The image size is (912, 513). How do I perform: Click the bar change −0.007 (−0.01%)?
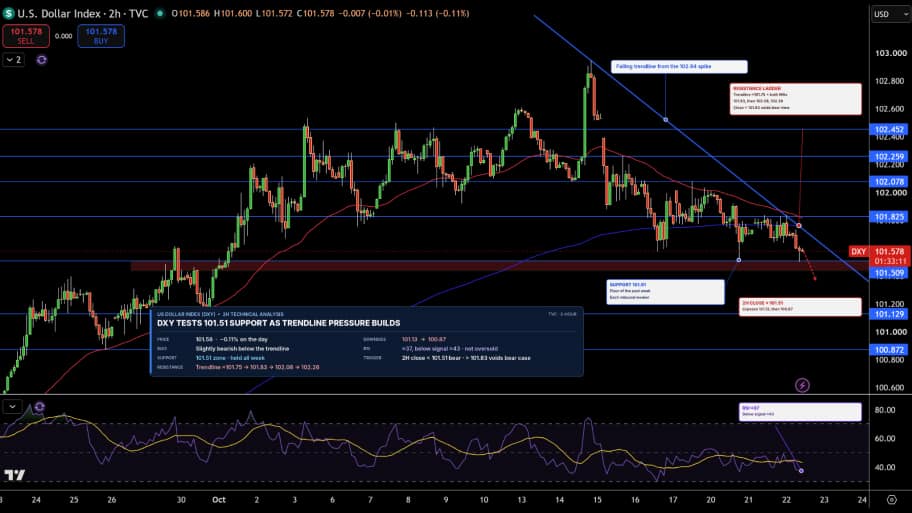click(370, 13)
